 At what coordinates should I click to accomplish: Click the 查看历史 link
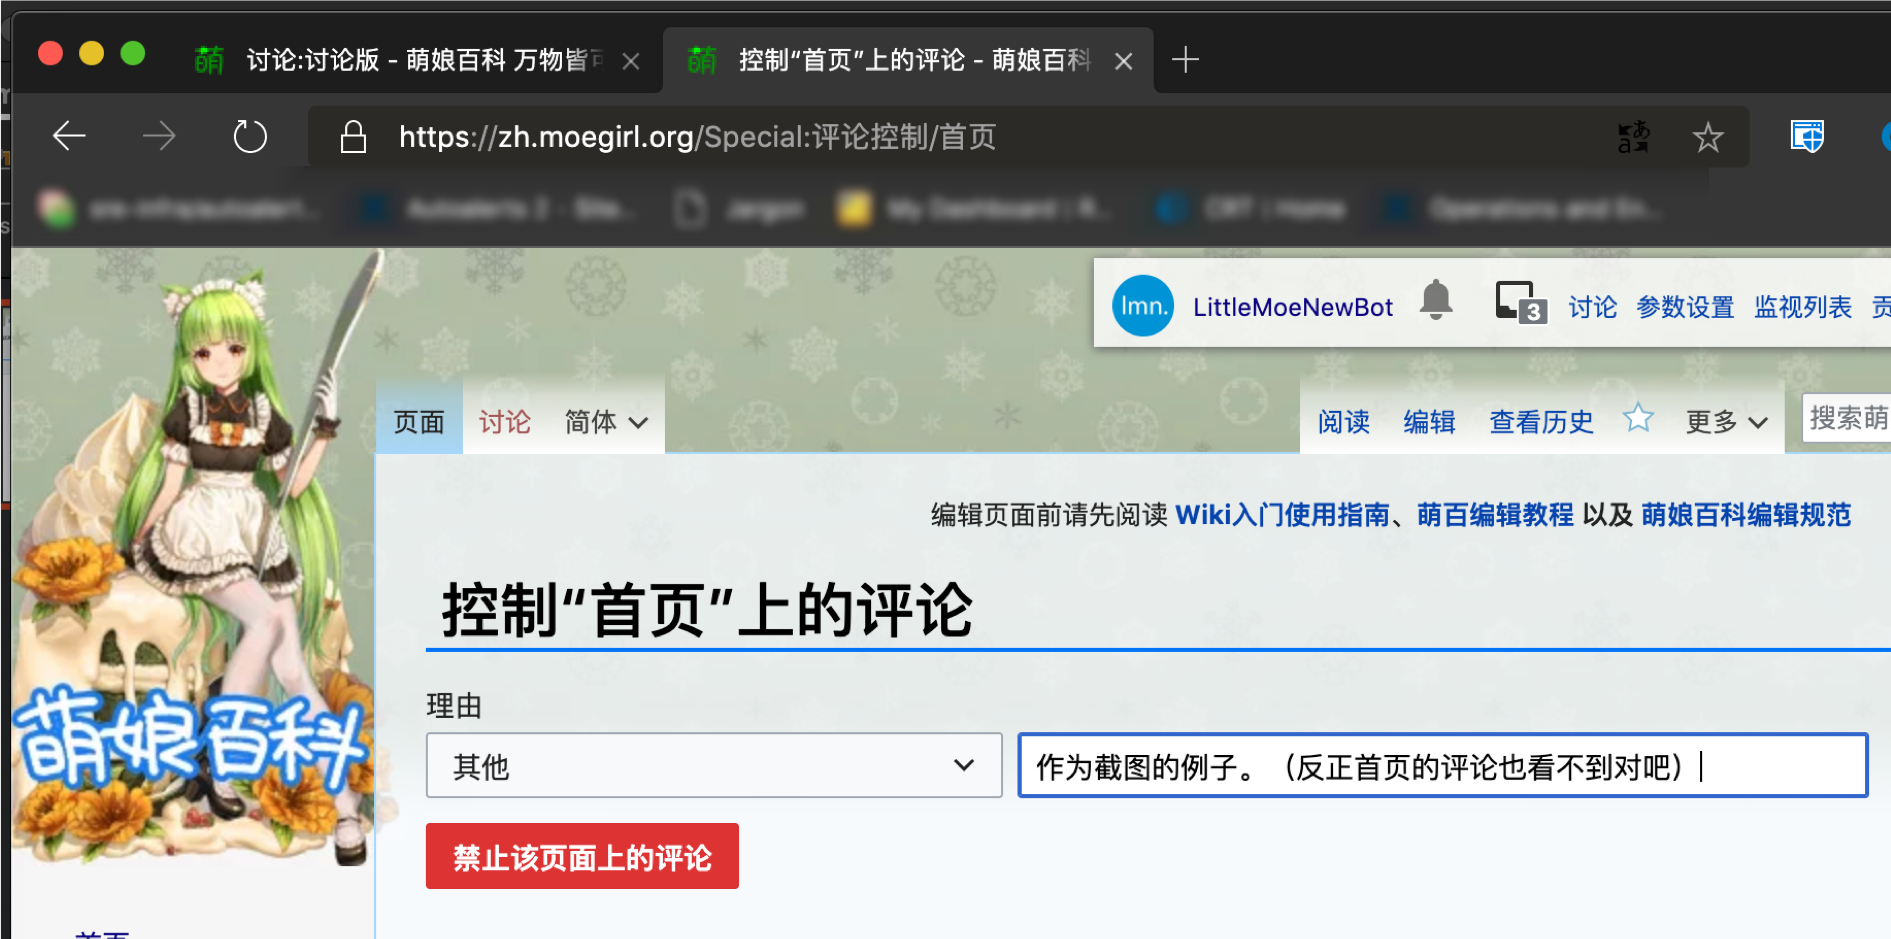(x=1541, y=423)
